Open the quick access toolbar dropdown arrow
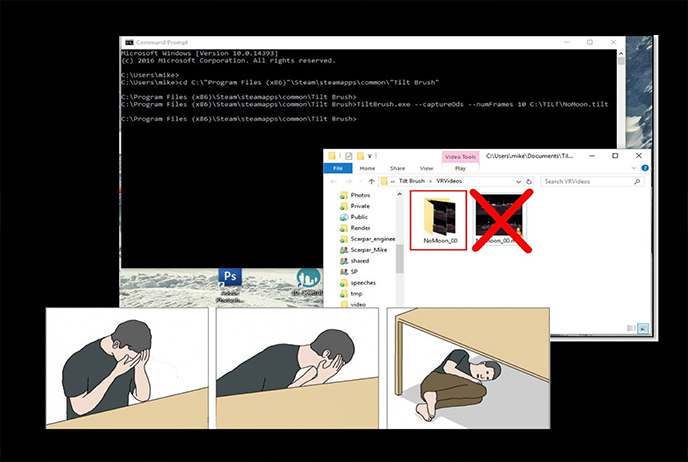 point(369,156)
